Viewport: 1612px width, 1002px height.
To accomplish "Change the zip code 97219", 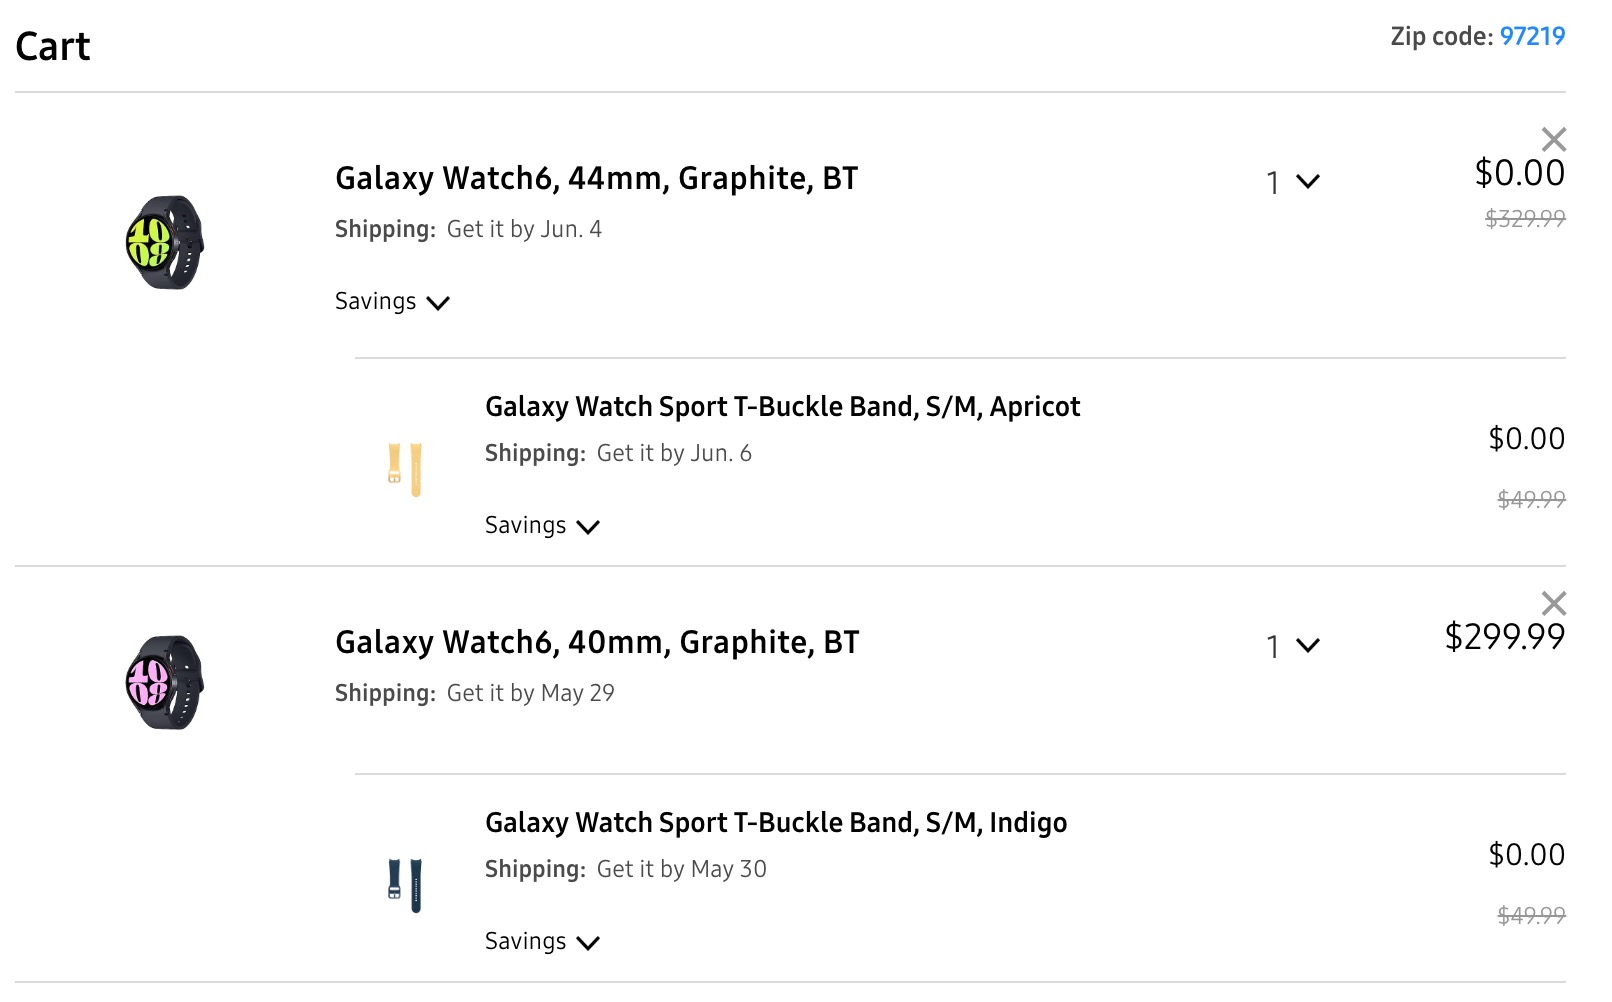I will (x=1532, y=37).
